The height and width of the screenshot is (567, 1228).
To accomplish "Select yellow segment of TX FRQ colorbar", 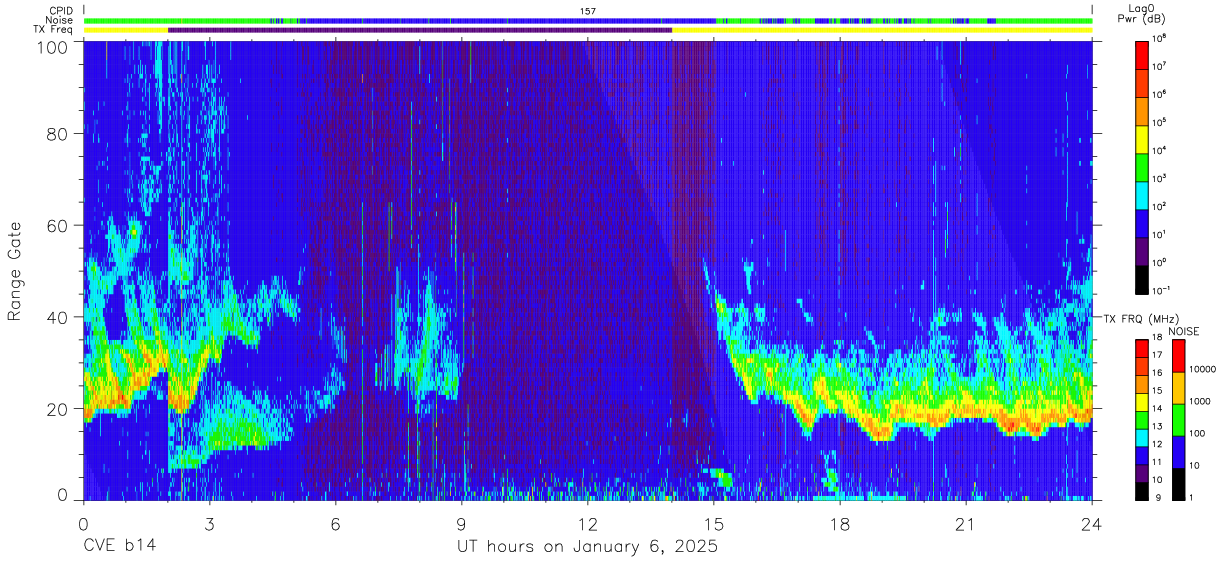I will tap(1143, 401).
